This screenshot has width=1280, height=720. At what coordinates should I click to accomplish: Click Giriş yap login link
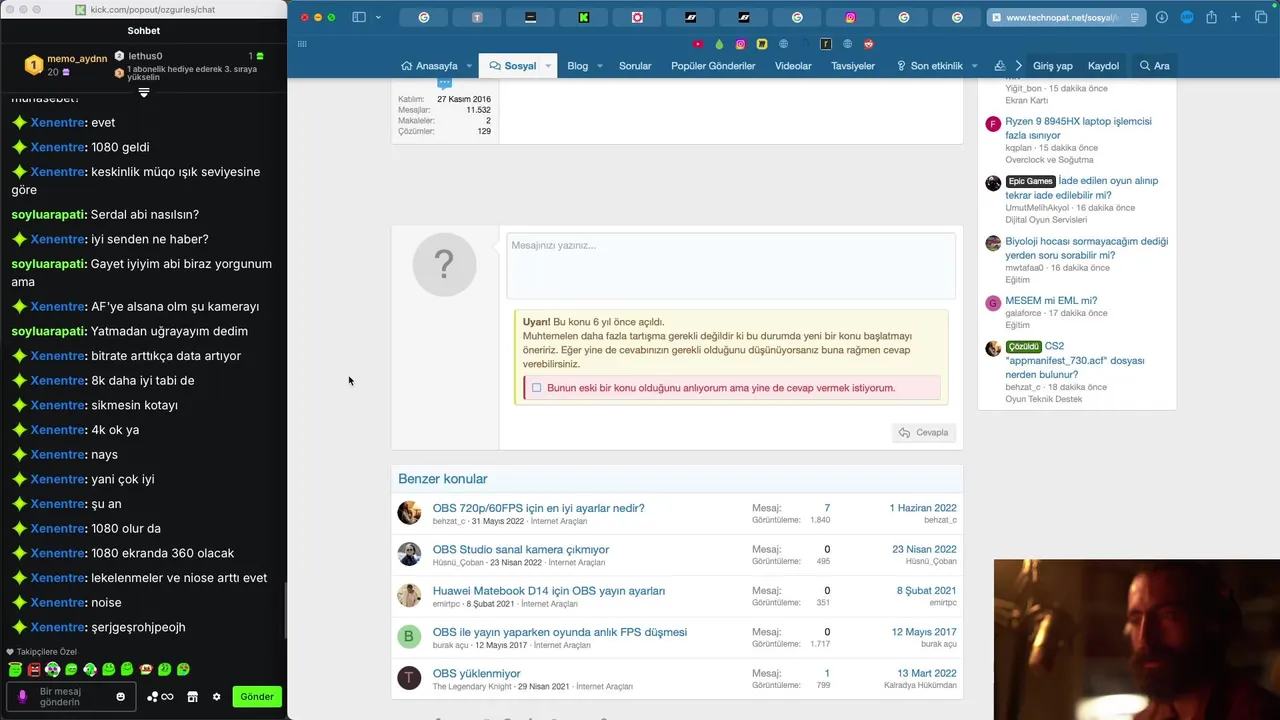[1053, 66]
